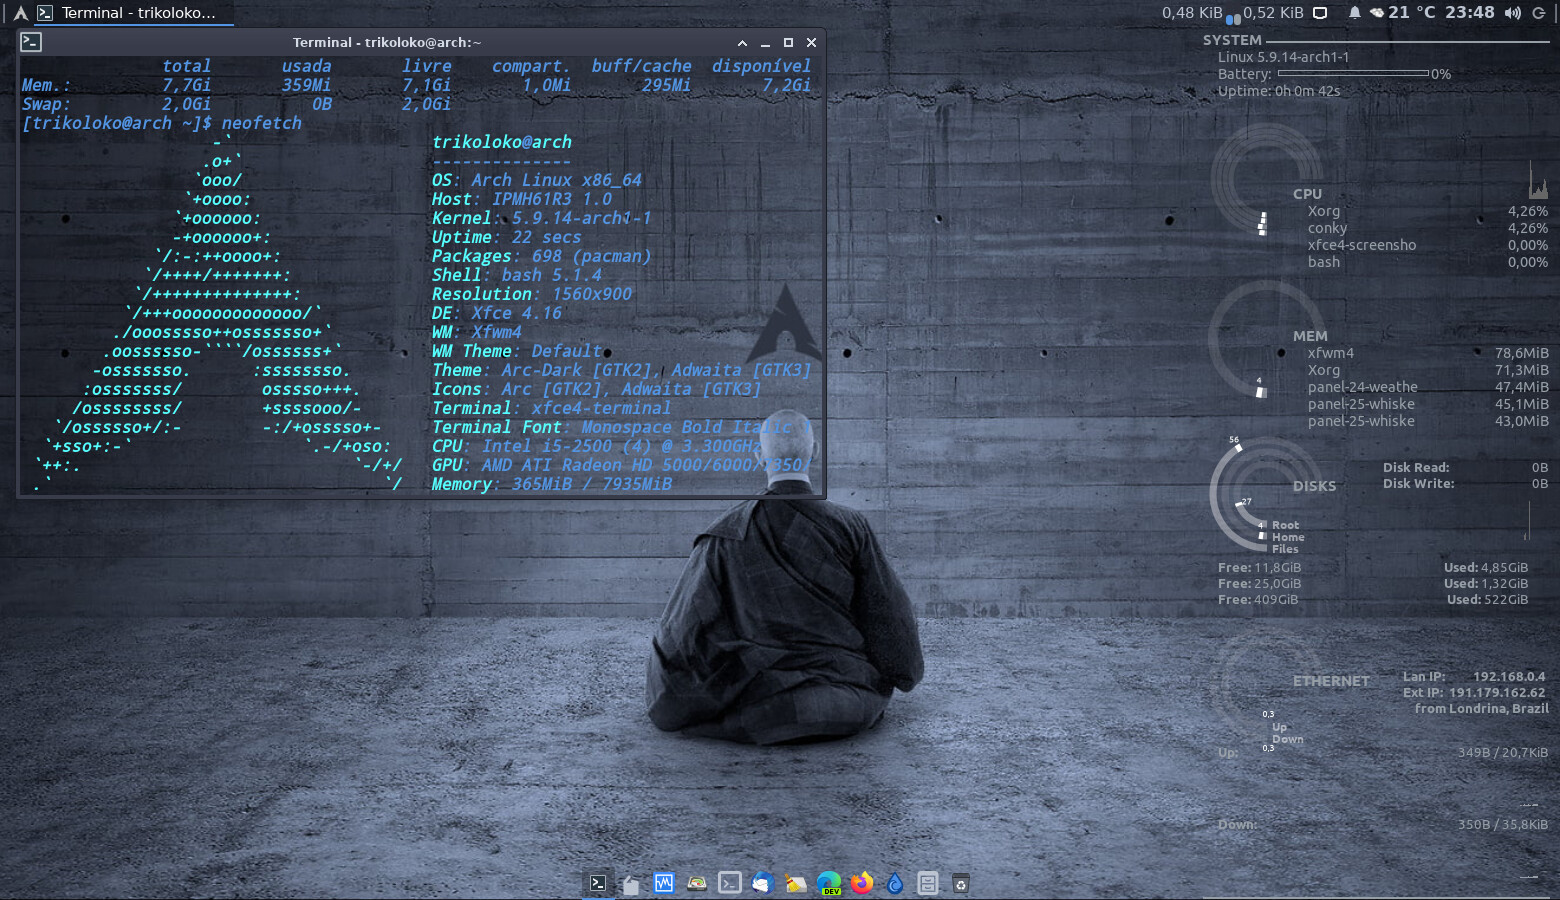Click the terminal prompt line with neofetch
This screenshot has width=1560, height=900.
(x=162, y=123)
